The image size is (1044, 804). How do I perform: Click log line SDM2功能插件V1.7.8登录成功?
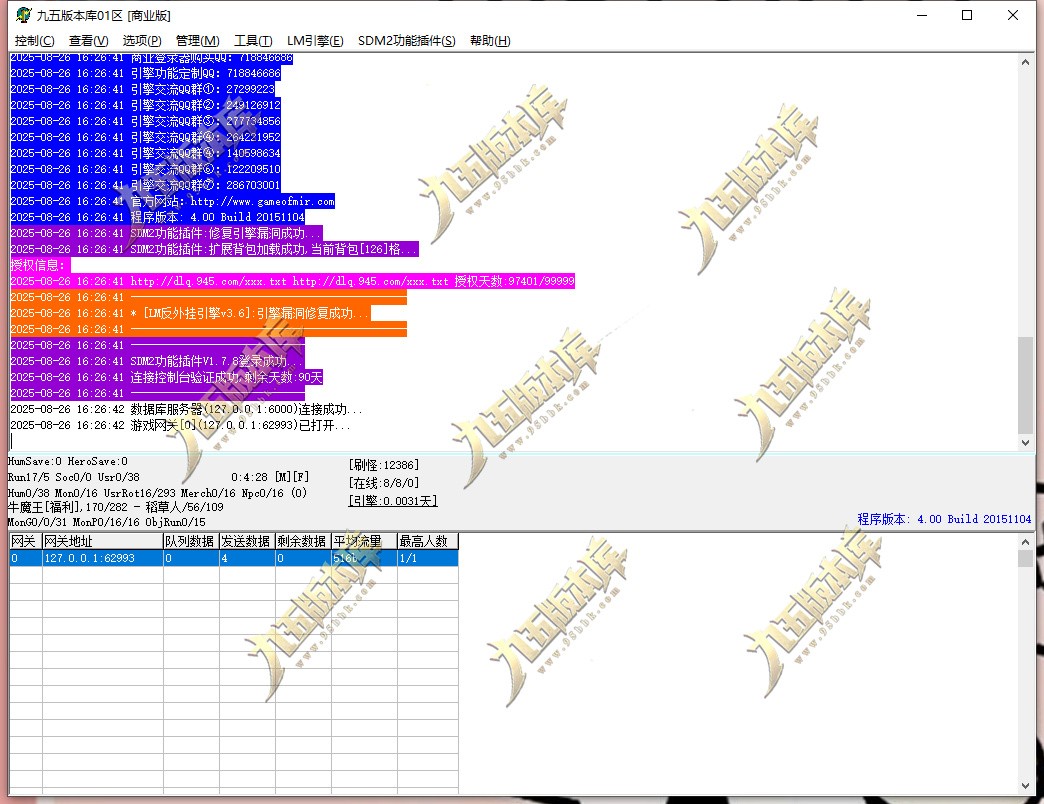(x=157, y=361)
